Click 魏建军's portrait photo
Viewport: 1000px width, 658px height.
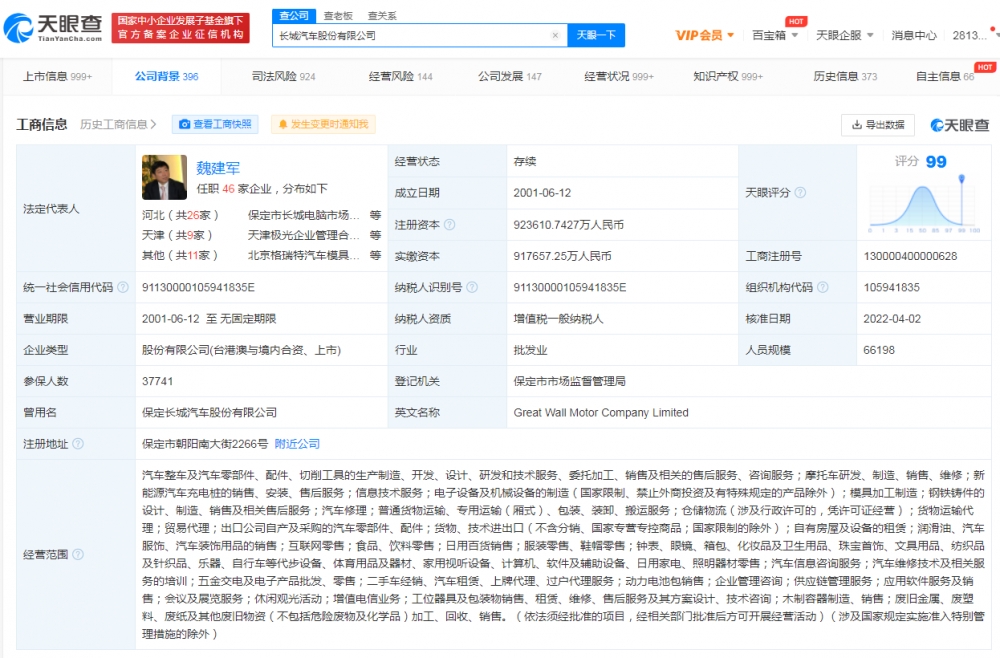tap(165, 177)
